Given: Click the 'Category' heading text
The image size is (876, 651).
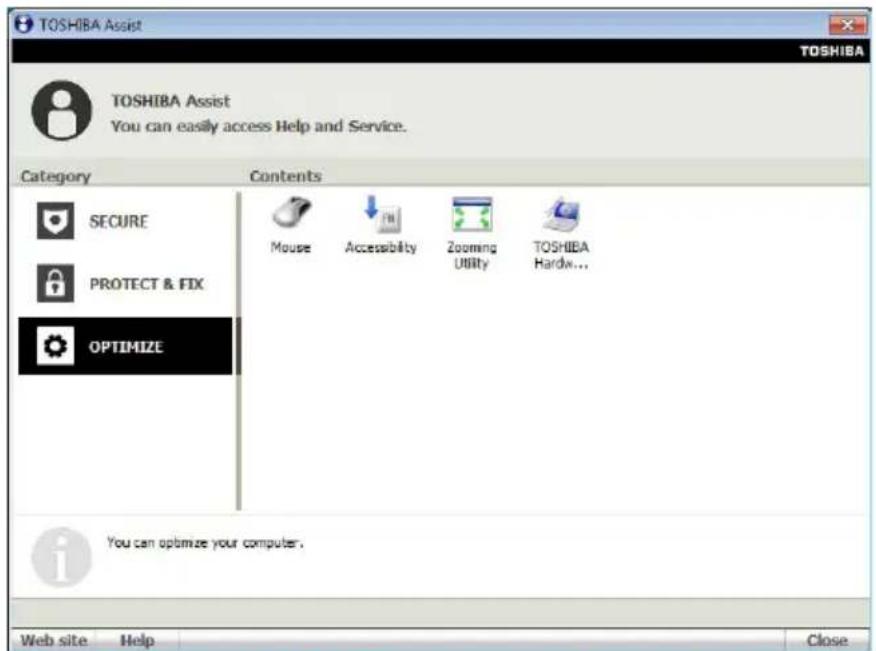Looking at the screenshot, I should tap(55, 177).
